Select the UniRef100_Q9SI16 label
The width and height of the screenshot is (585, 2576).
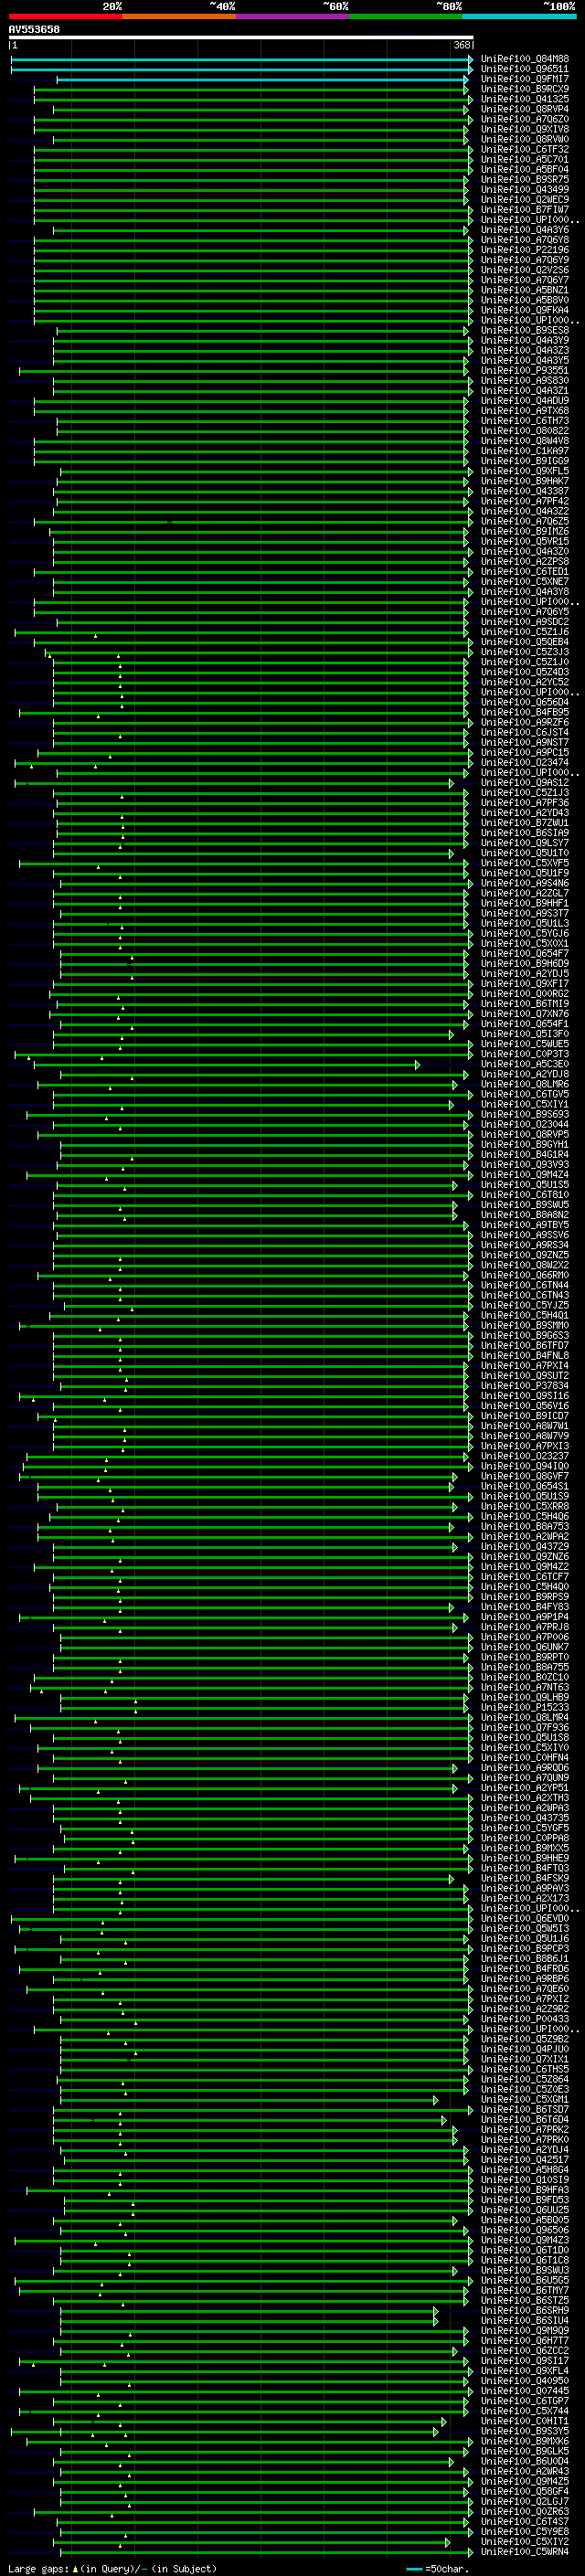525,1396
